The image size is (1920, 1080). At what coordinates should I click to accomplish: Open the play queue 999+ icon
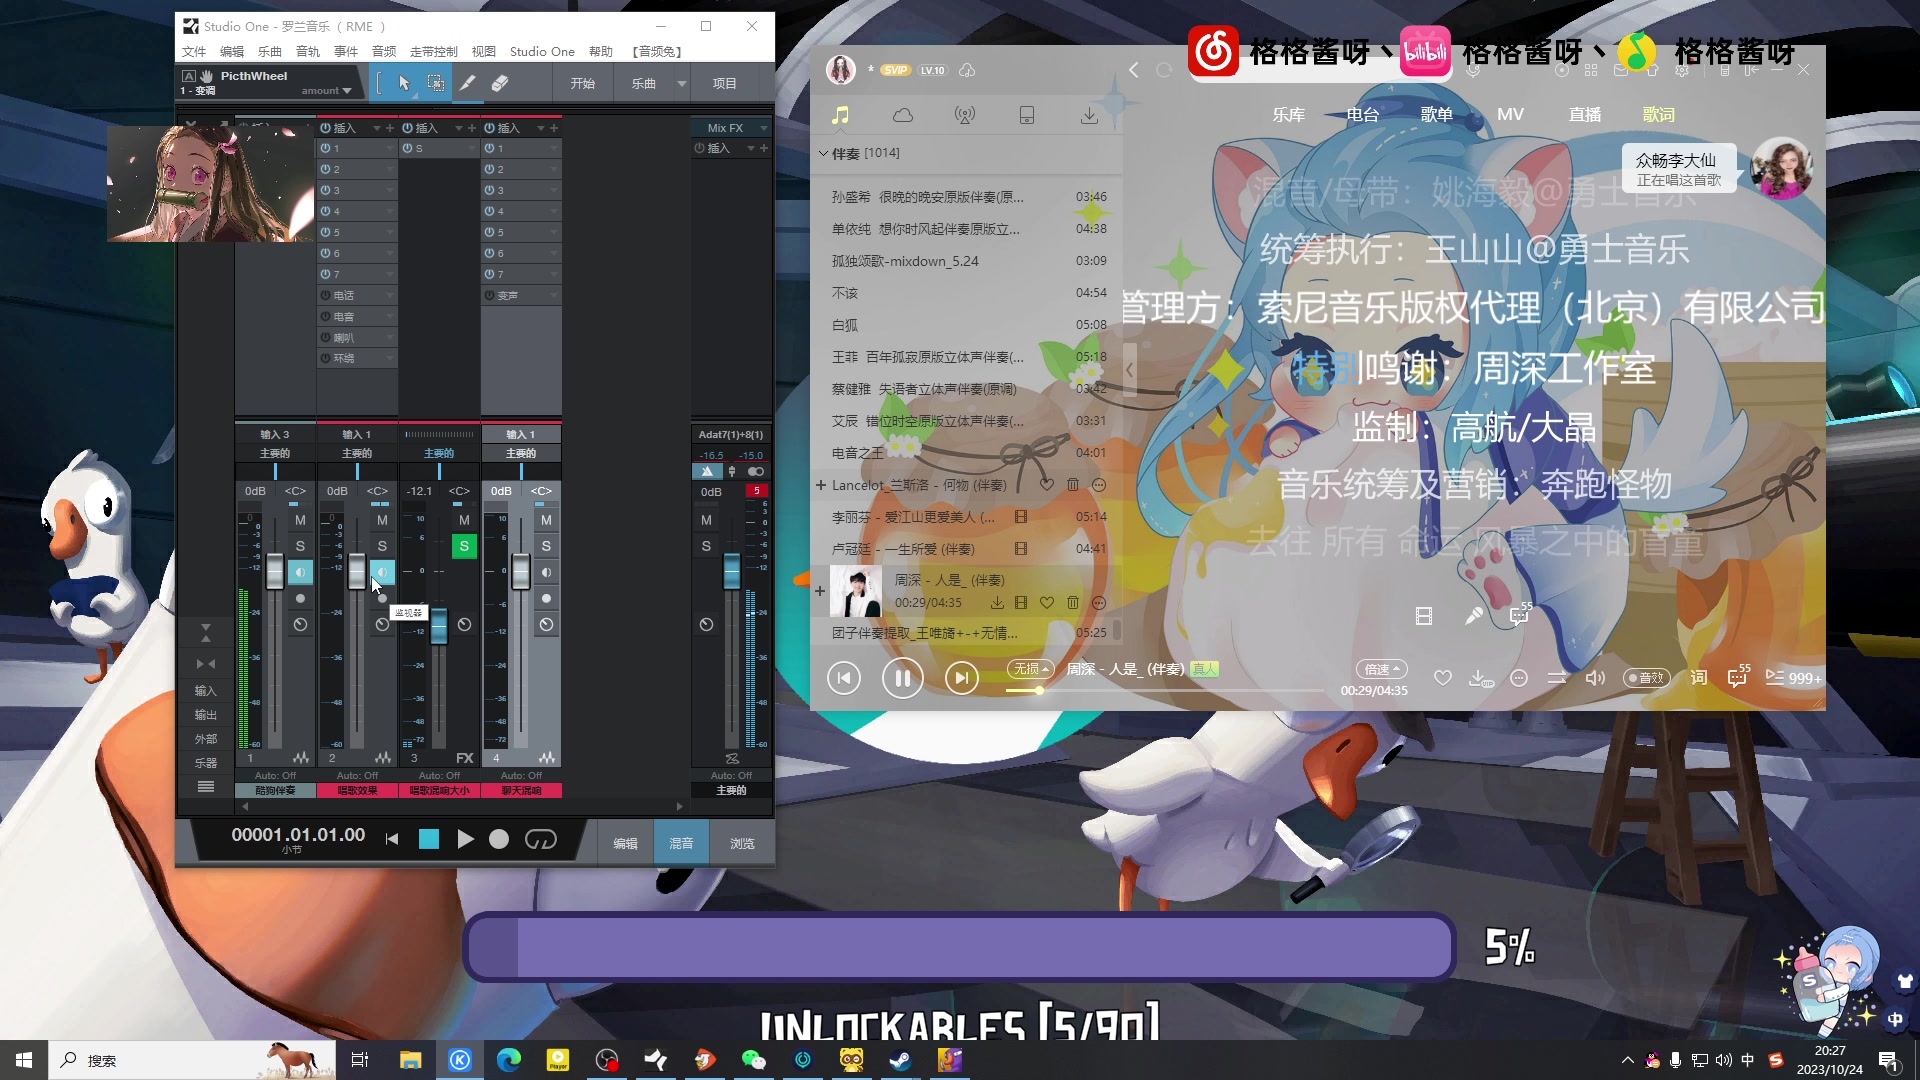click(x=1792, y=678)
